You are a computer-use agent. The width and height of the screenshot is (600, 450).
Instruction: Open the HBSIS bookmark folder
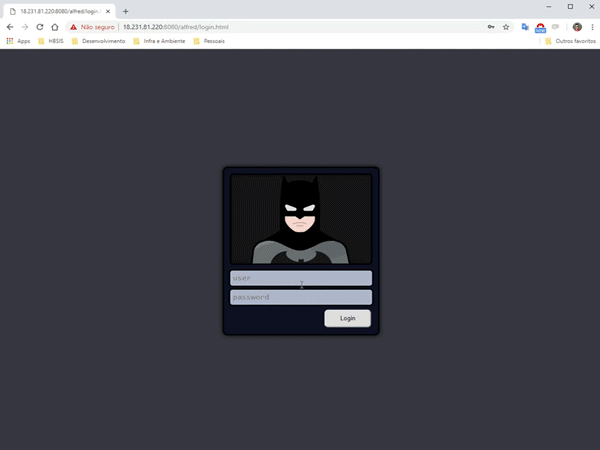point(51,41)
